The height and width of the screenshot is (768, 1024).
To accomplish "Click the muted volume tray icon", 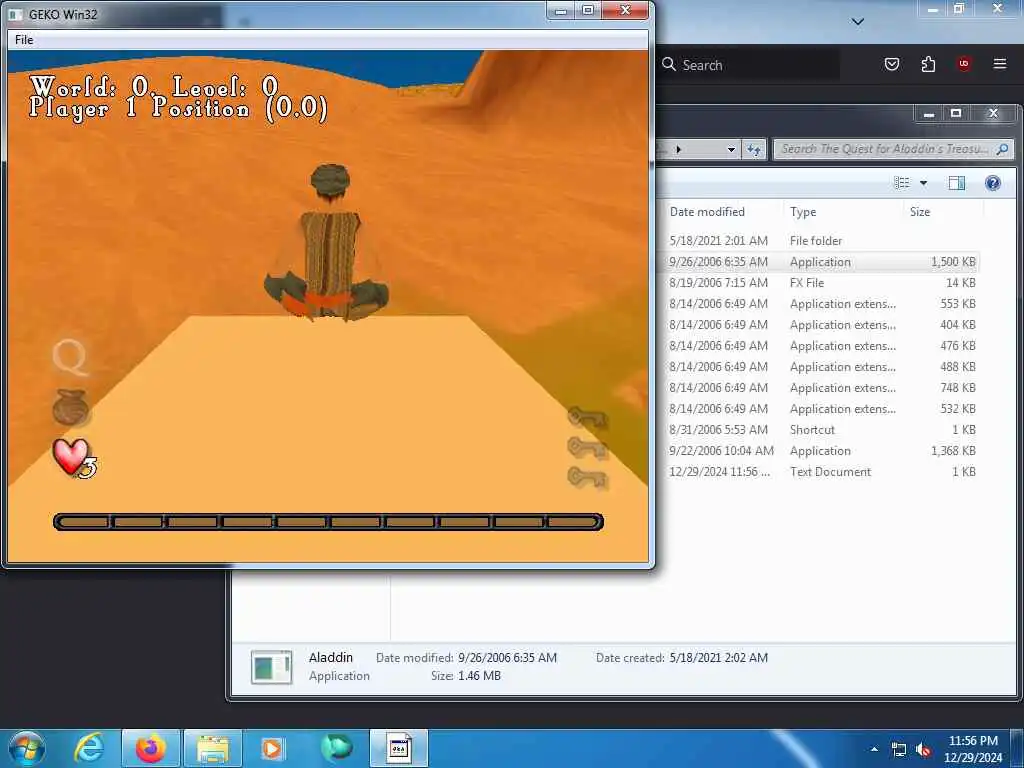I will (x=923, y=749).
